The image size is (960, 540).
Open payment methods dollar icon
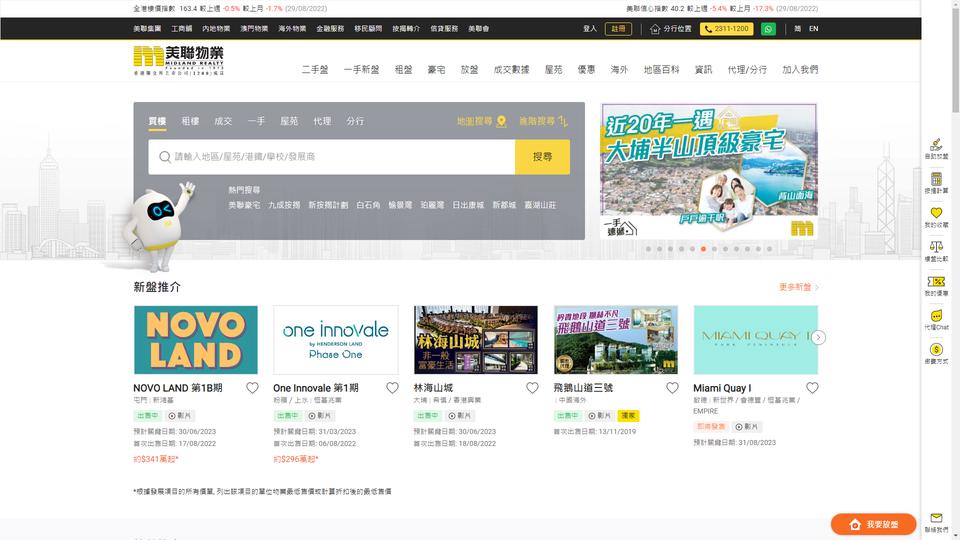tap(936, 353)
